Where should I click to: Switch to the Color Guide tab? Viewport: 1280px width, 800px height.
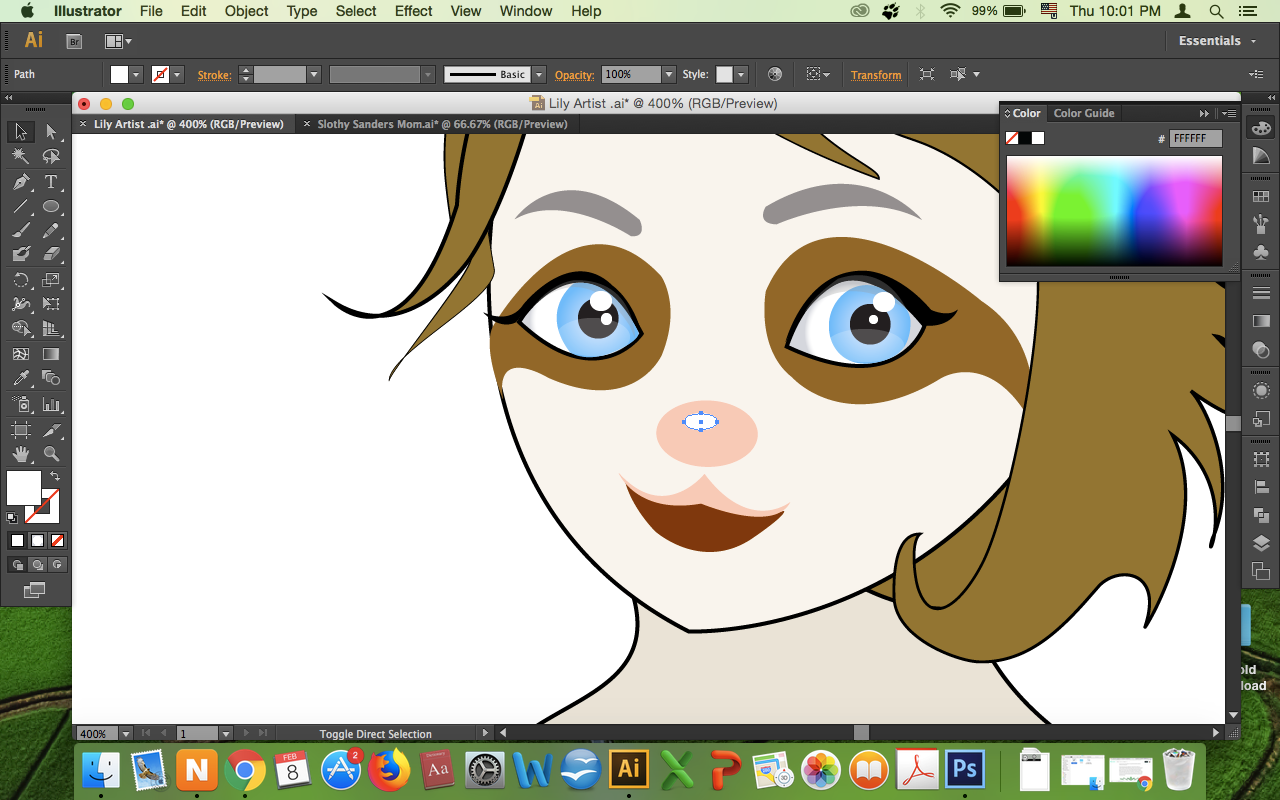[1084, 113]
